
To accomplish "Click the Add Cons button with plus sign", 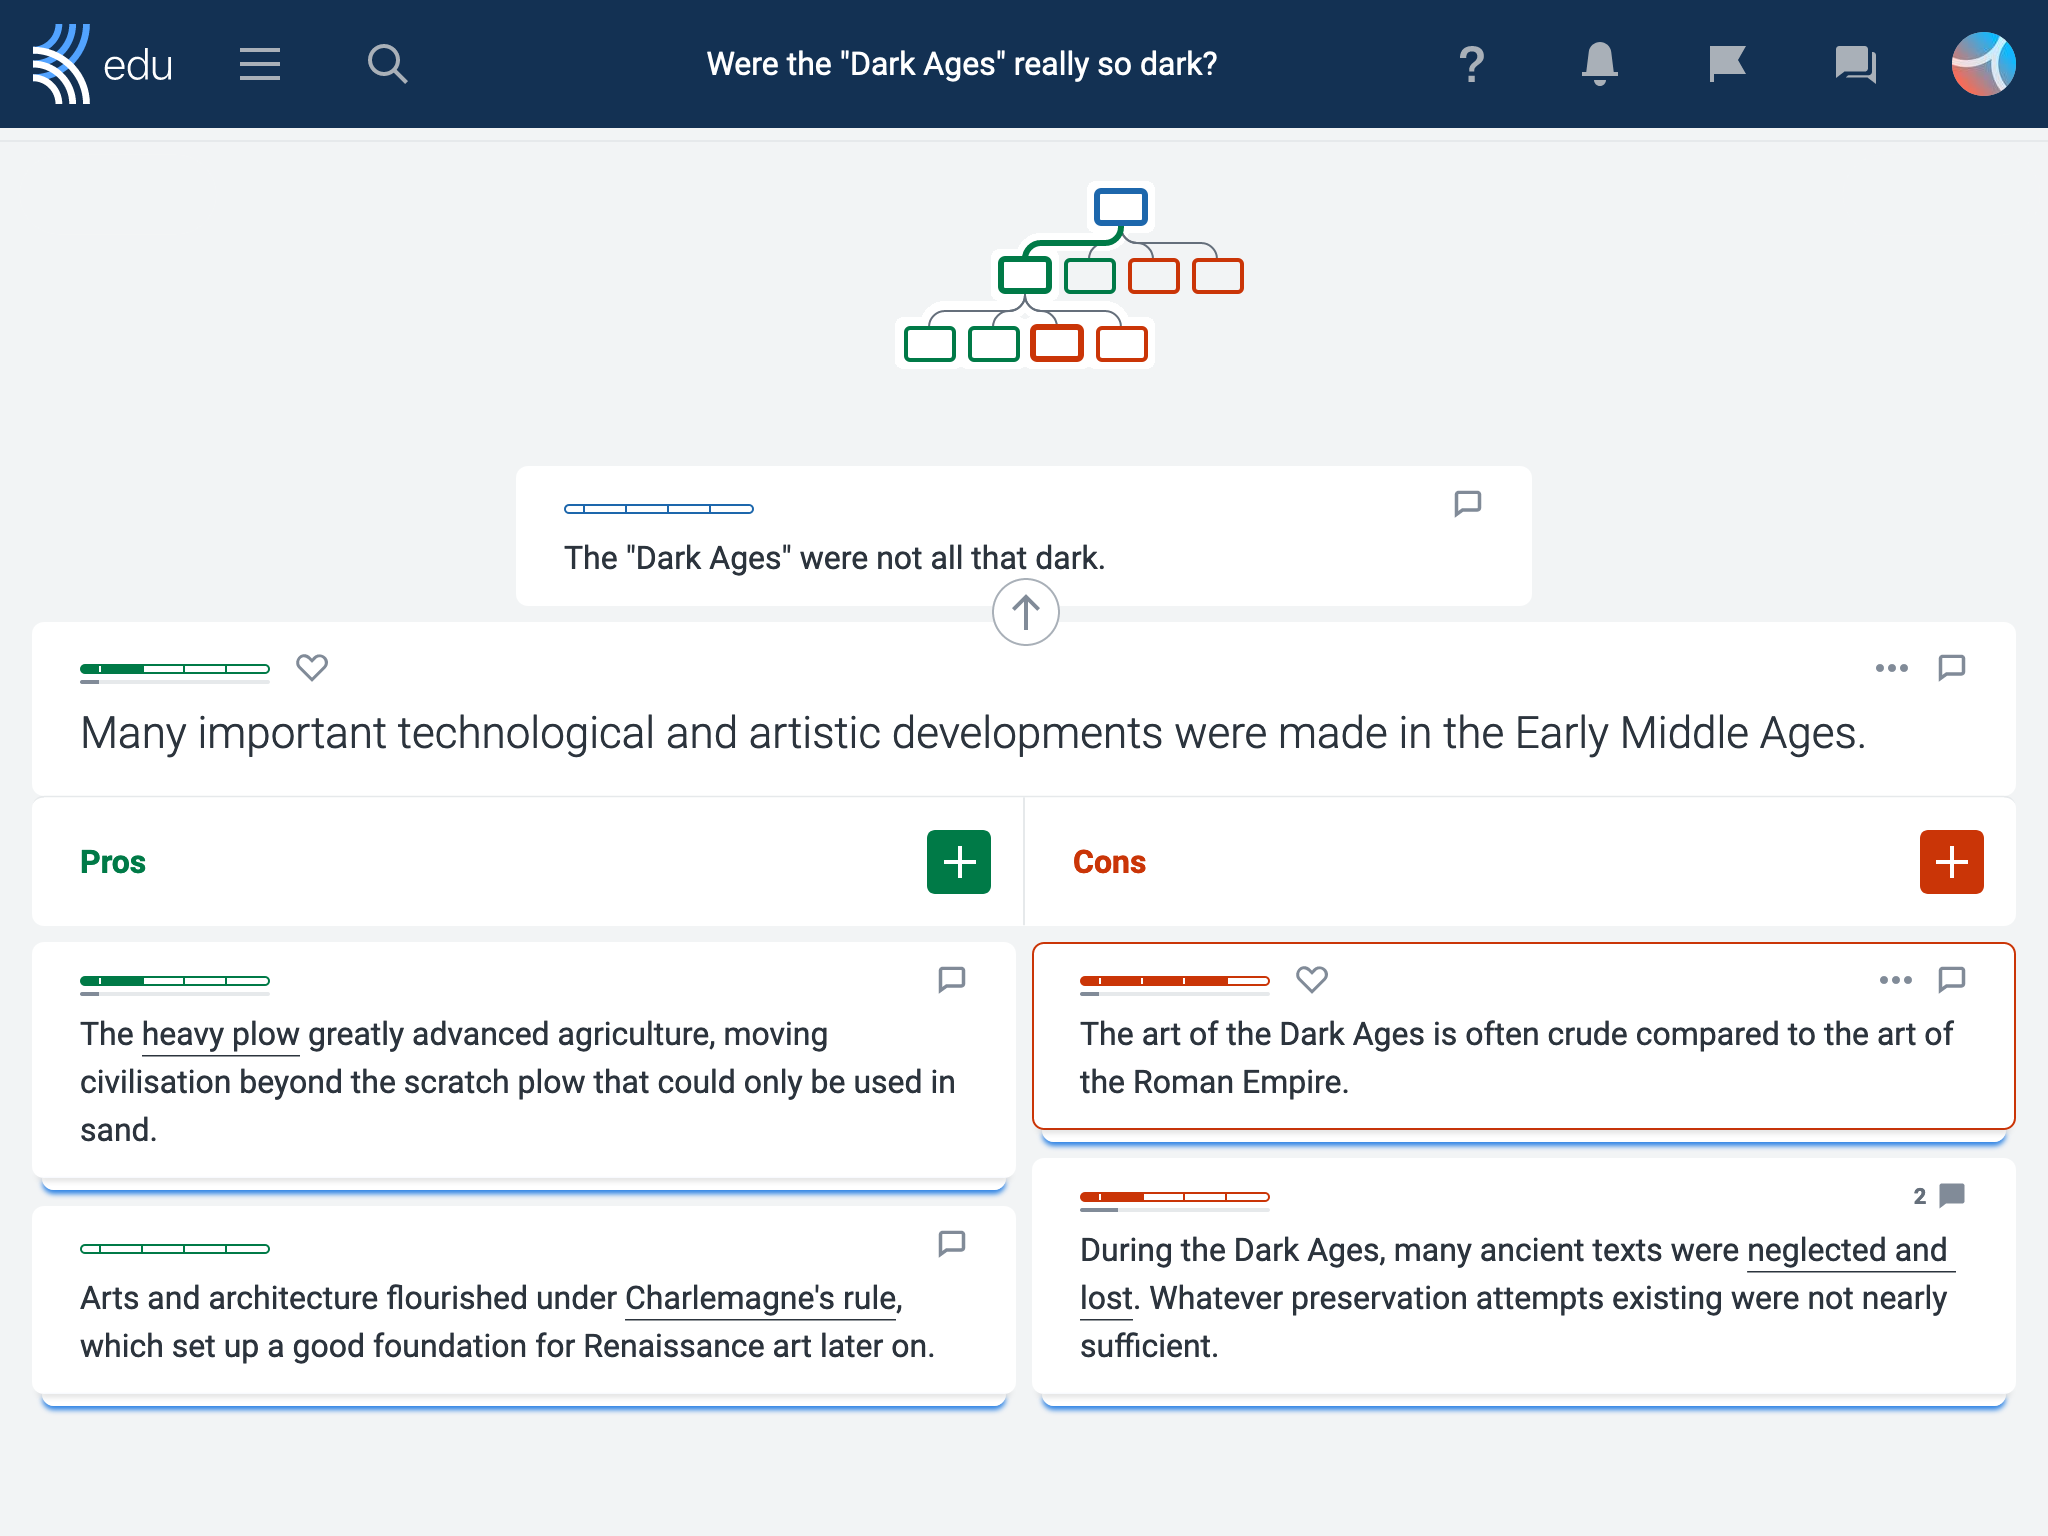I will pyautogui.click(x=1948, y=862).
